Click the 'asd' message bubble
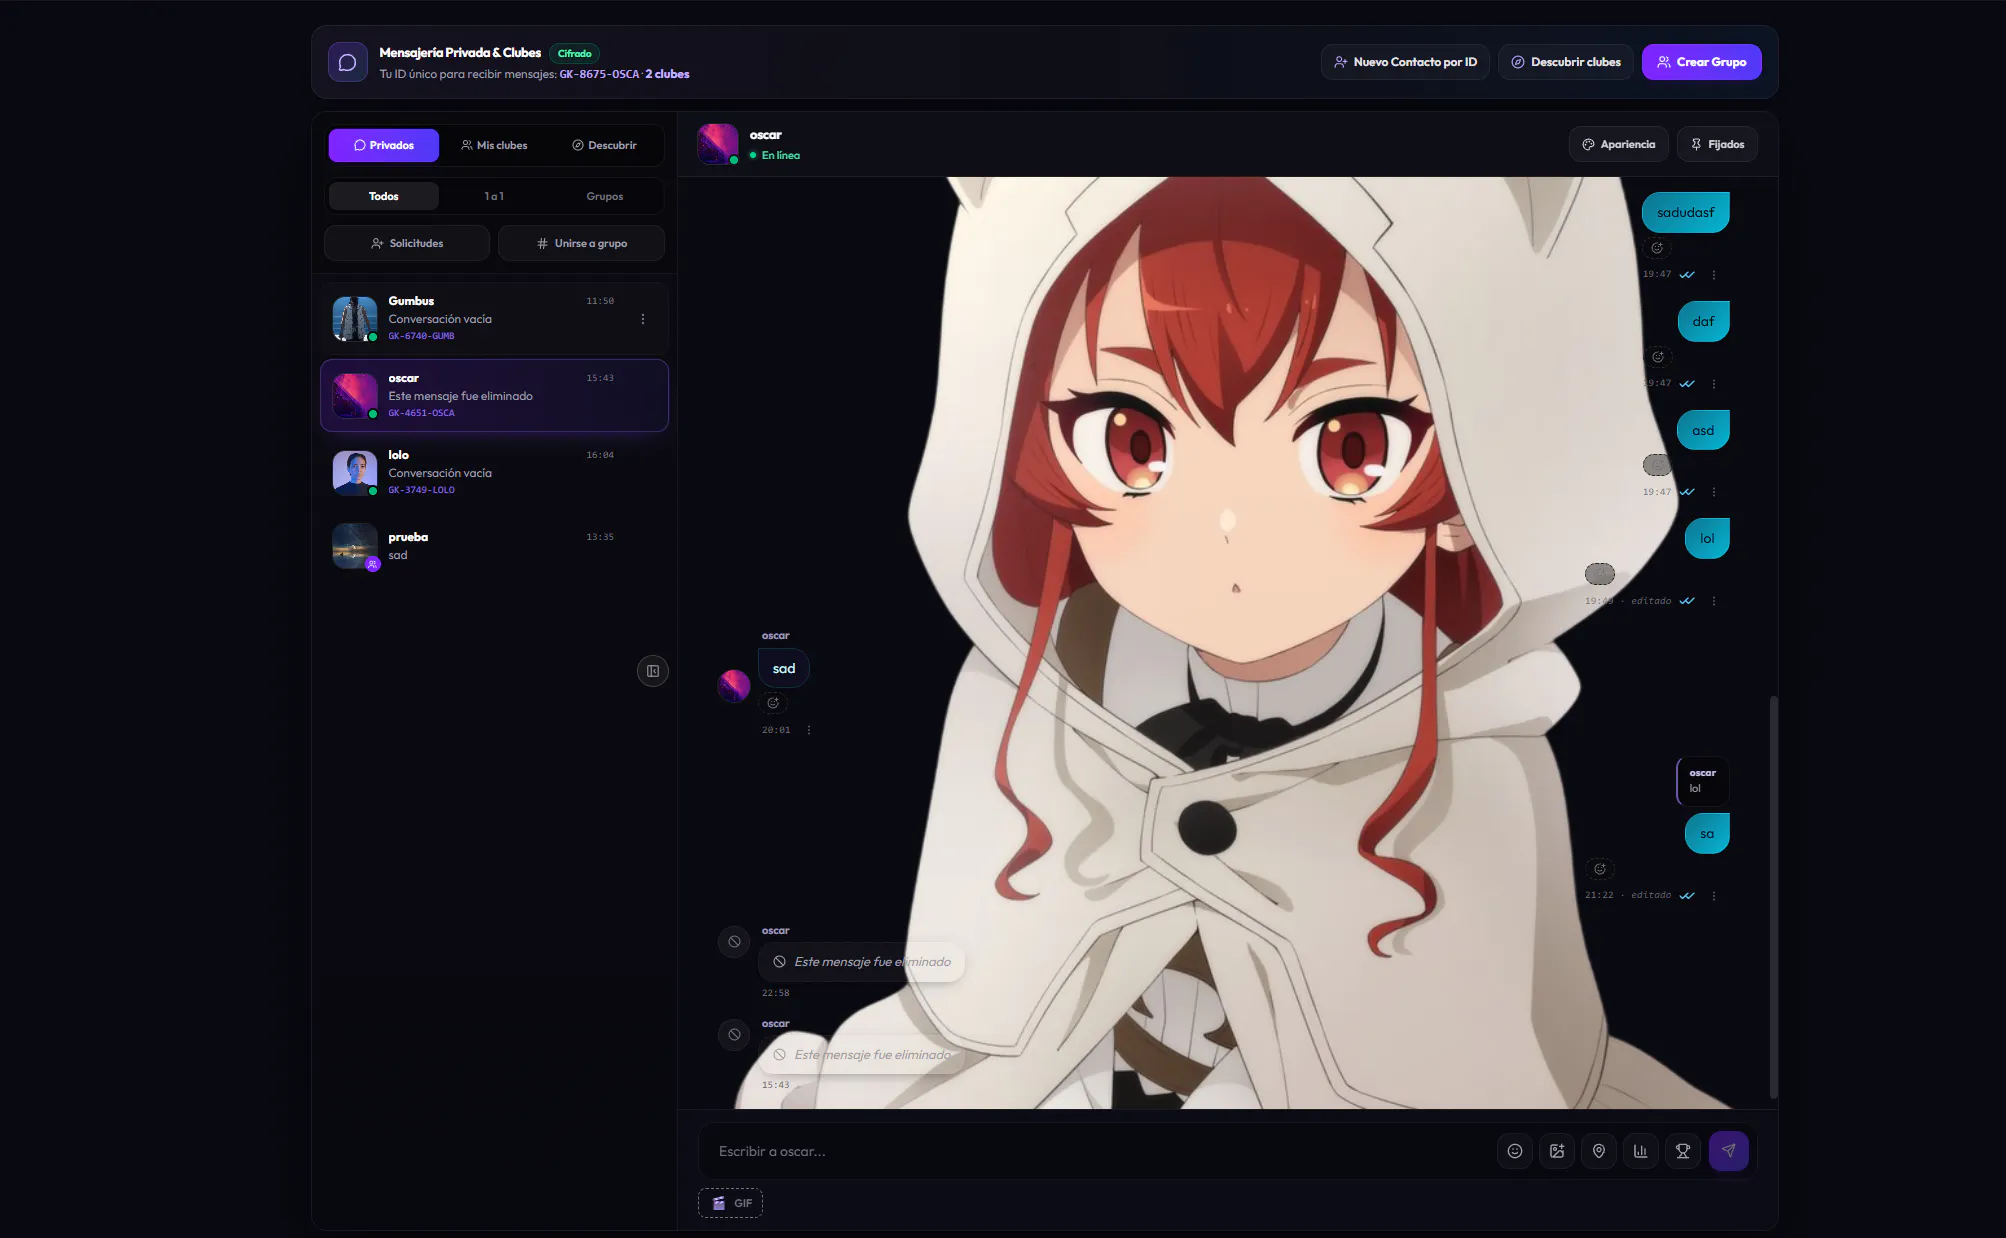Viewport: 2006px width, 1238px height. [1703, 430]
